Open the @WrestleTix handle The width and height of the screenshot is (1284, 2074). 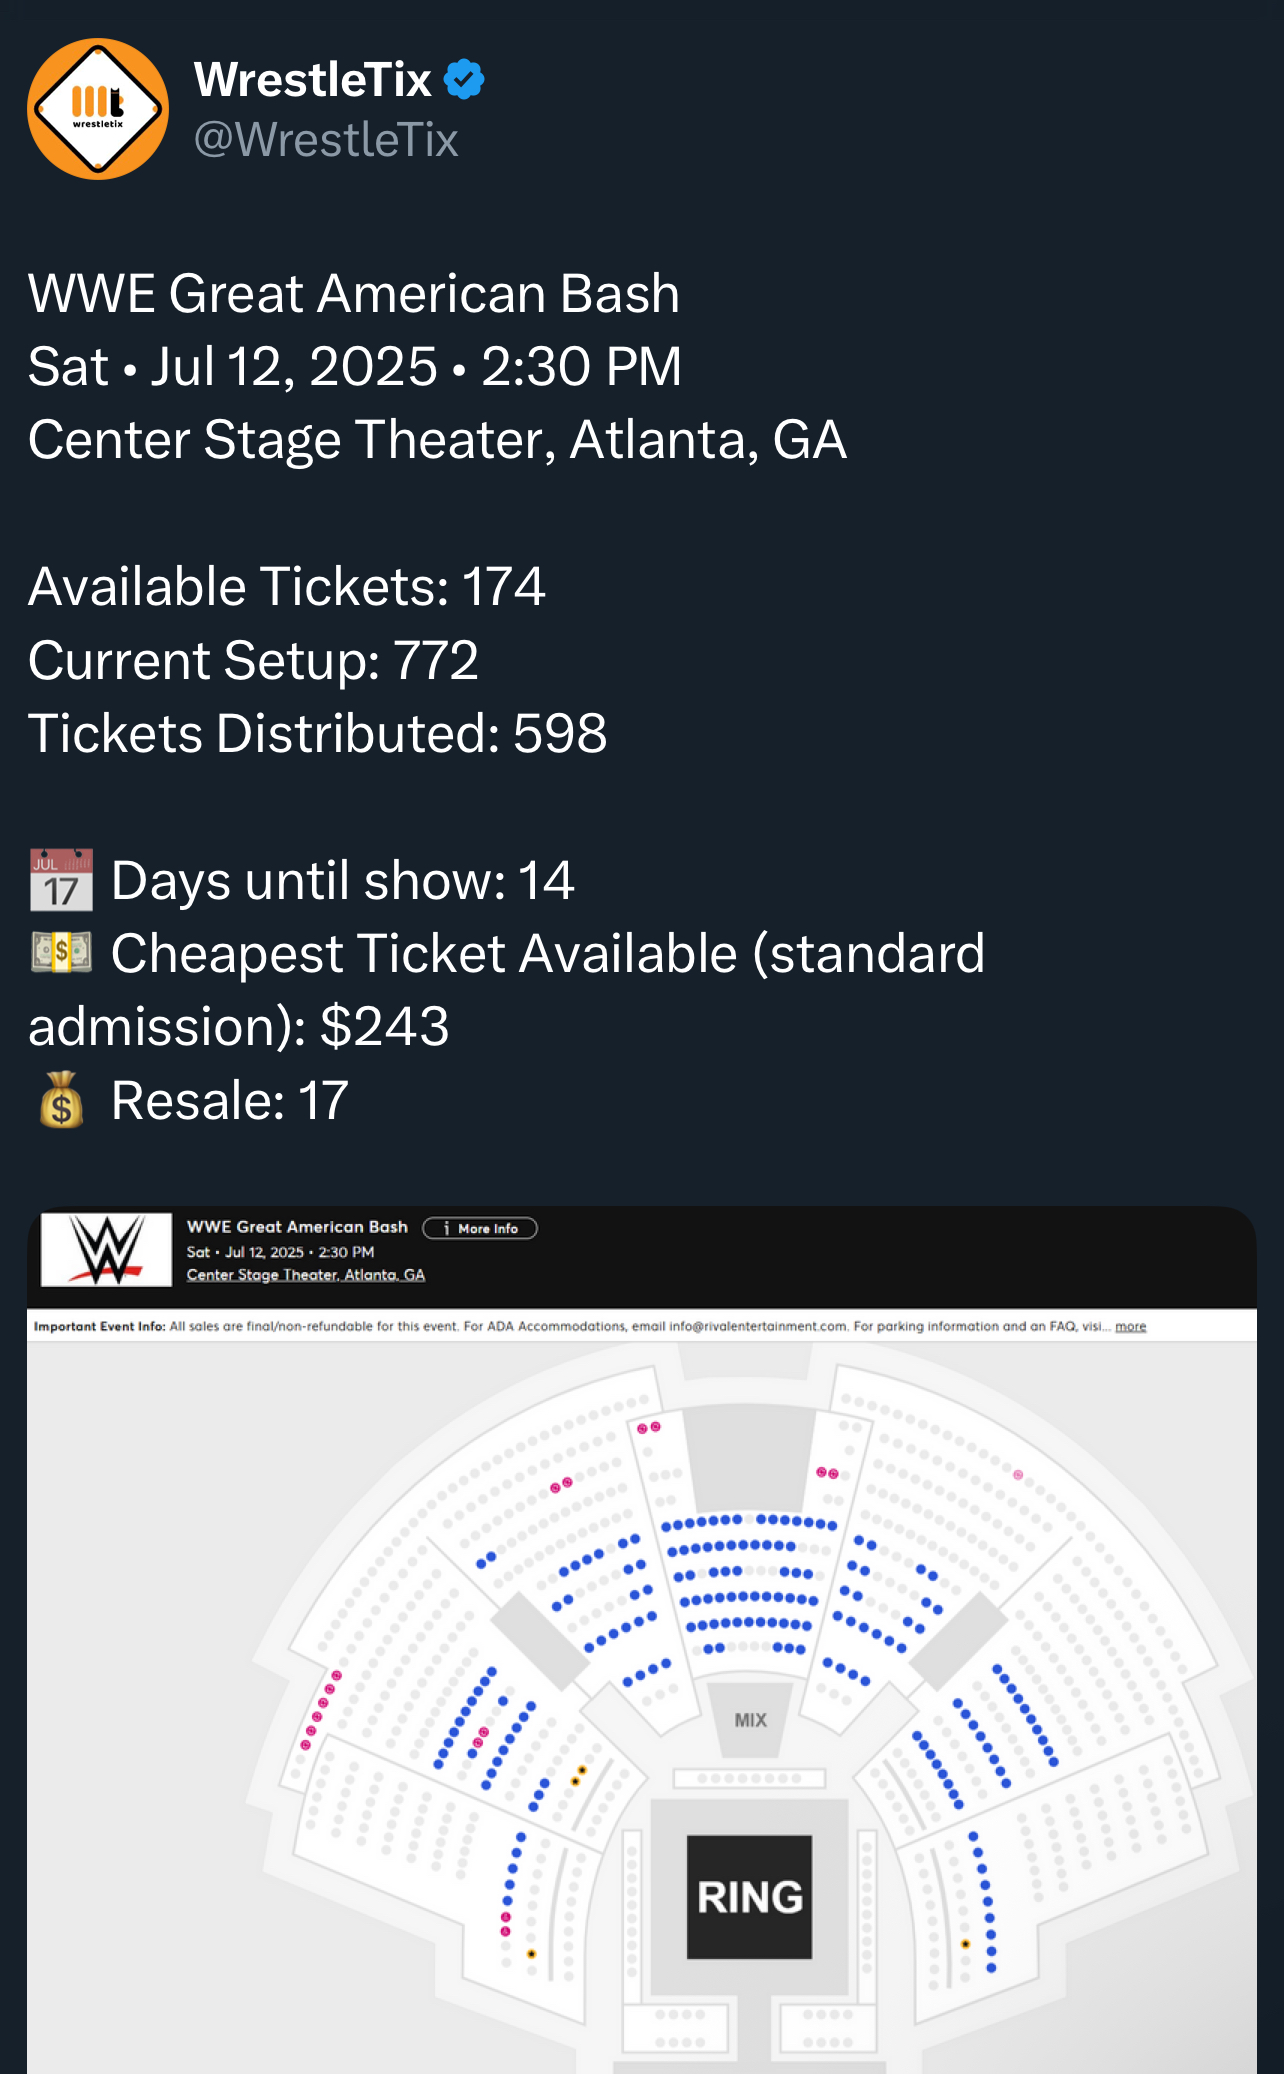[326, 140]
